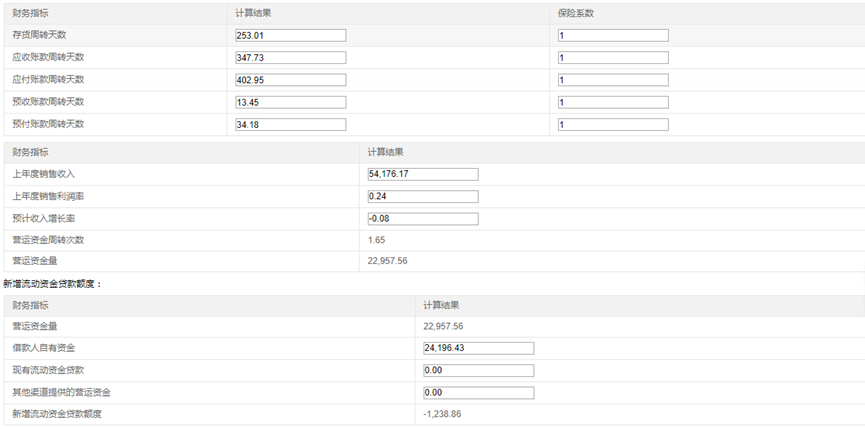Focus the 其他渠道提供的营运资金 input field
Image resolution: width=865 pixels, height=429 pixels.
(x=478, y=392)
